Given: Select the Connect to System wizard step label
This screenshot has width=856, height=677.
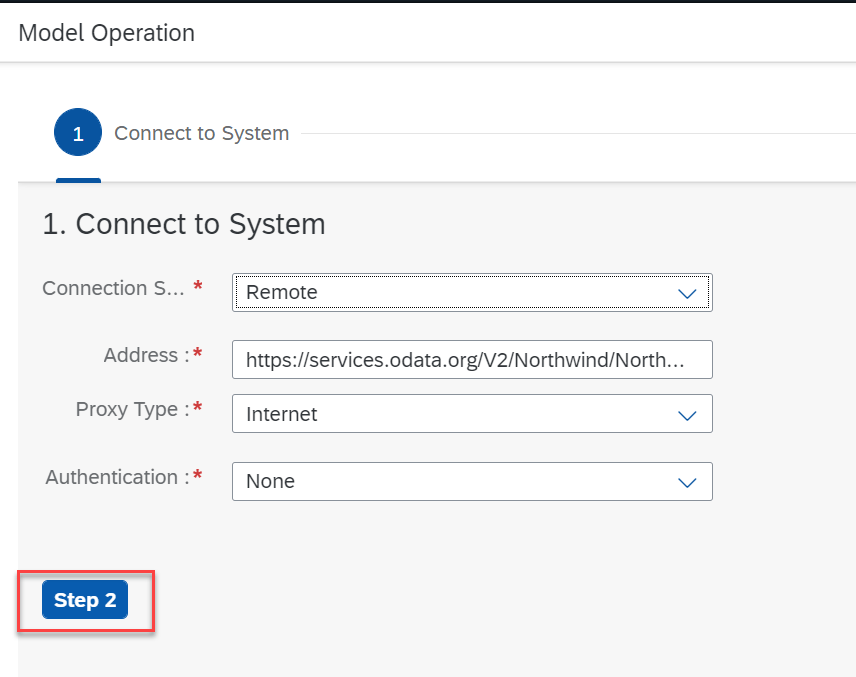Looking at the screenshot, I should tap(201, 133).
